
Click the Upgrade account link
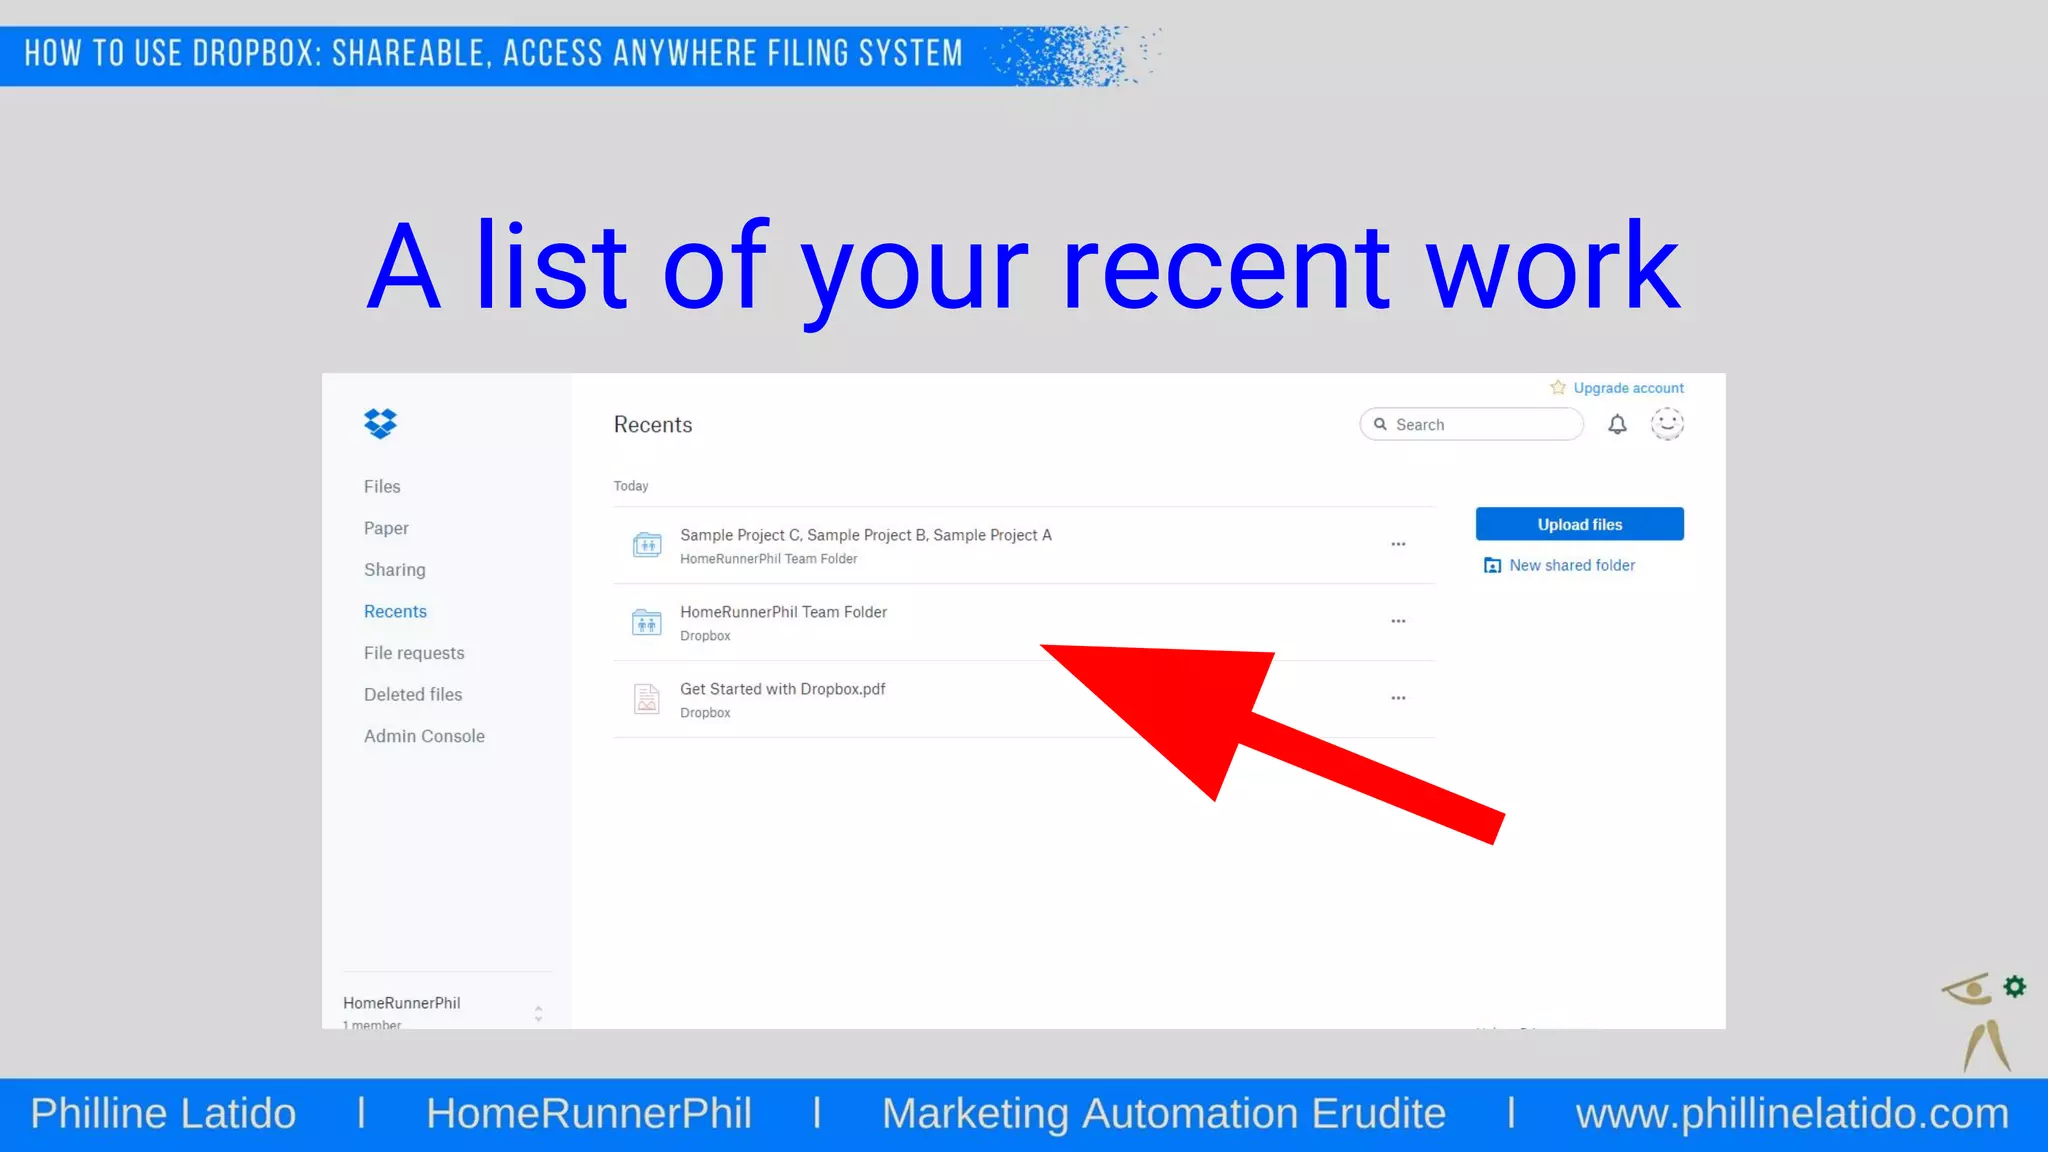coord(1628,388)
